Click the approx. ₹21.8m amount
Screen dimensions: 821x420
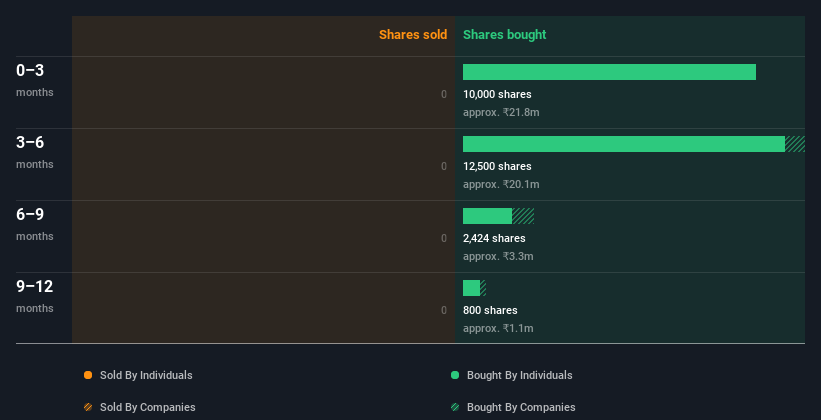click(501, 113)
